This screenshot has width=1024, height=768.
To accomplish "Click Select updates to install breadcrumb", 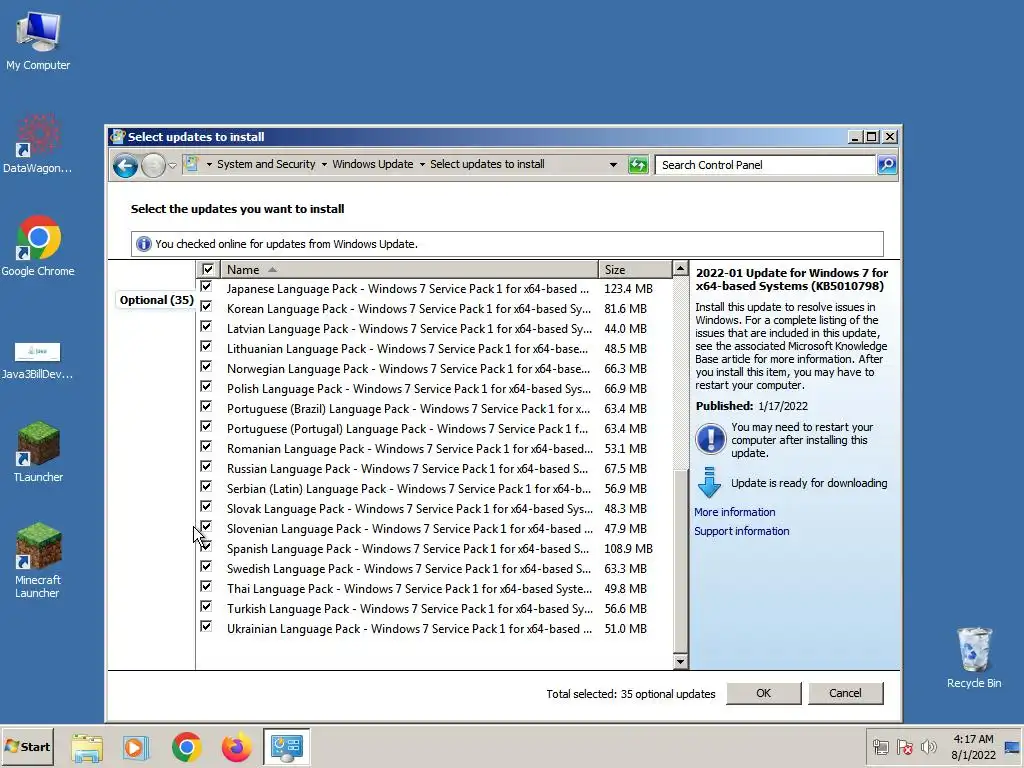I will 487,165.
